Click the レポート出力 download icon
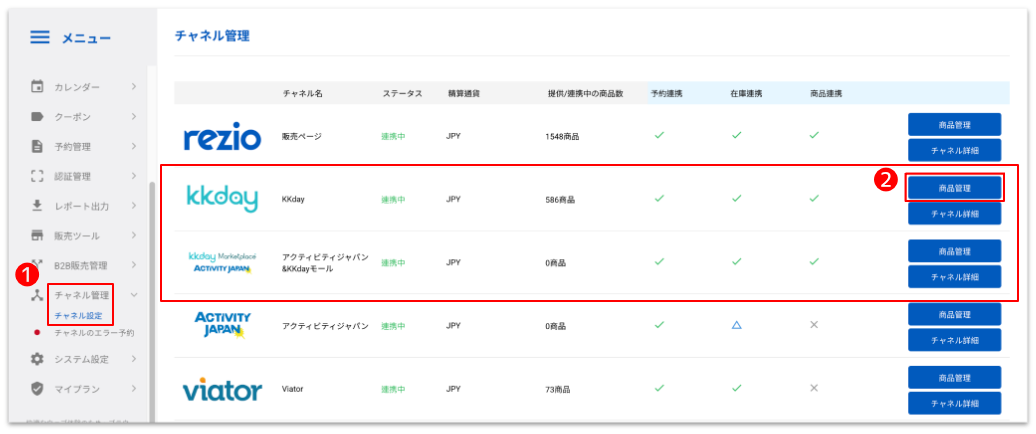The width and height of the screenshot is (1036, 434). pos(38,206)
